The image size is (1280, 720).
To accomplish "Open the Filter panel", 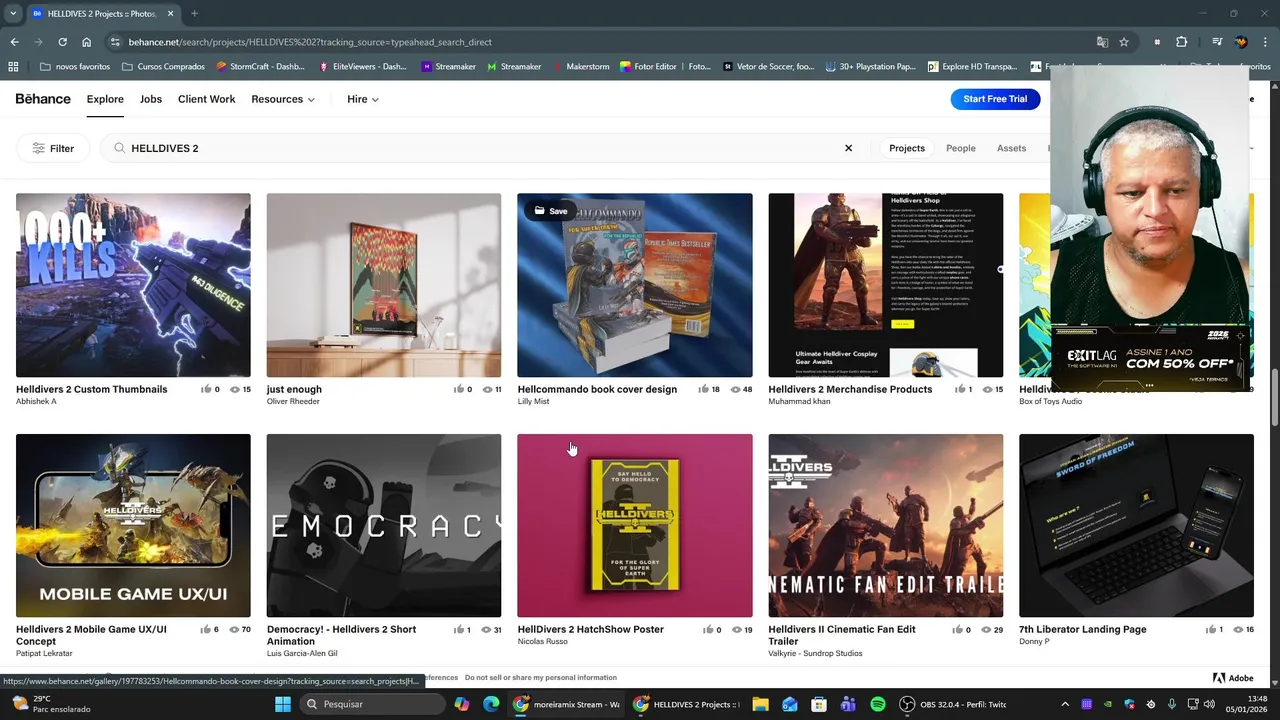I will point(53,148).
